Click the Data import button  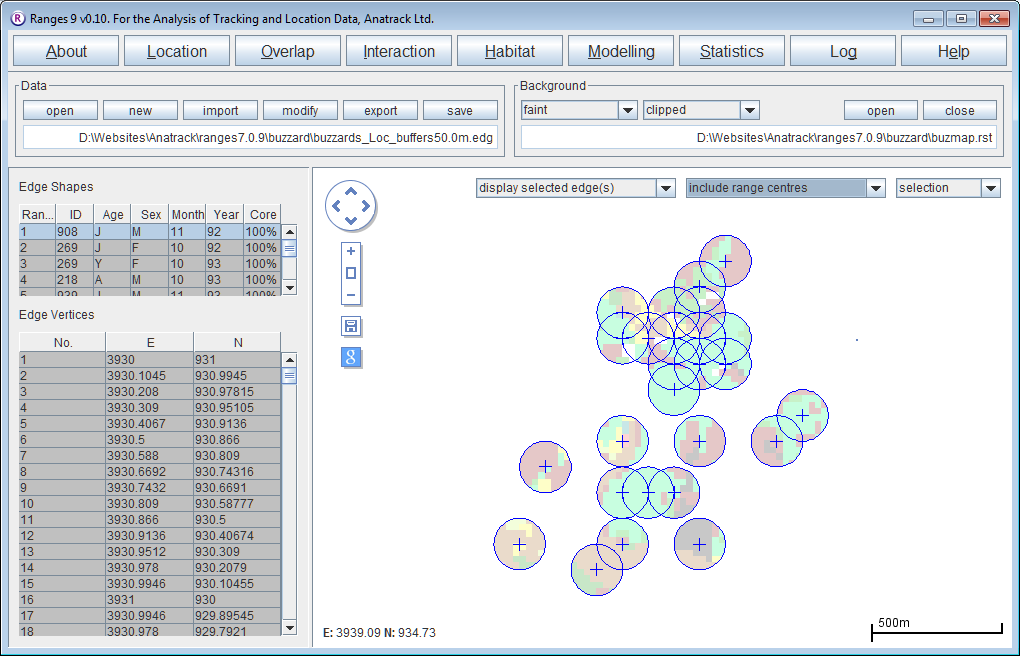click(220, 111)
